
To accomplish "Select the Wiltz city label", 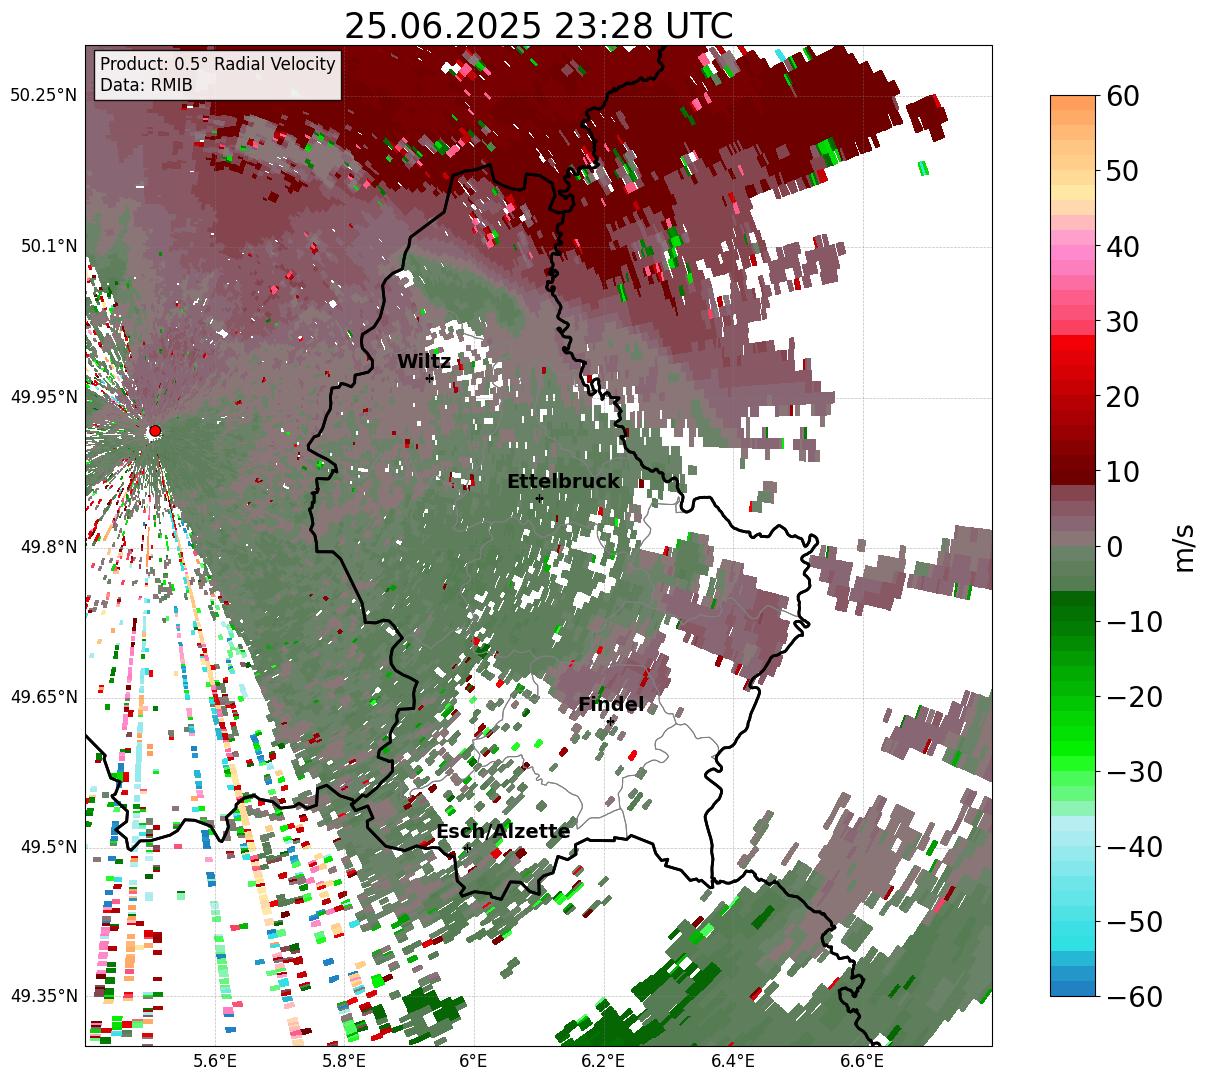I will (x=424, y=362).
